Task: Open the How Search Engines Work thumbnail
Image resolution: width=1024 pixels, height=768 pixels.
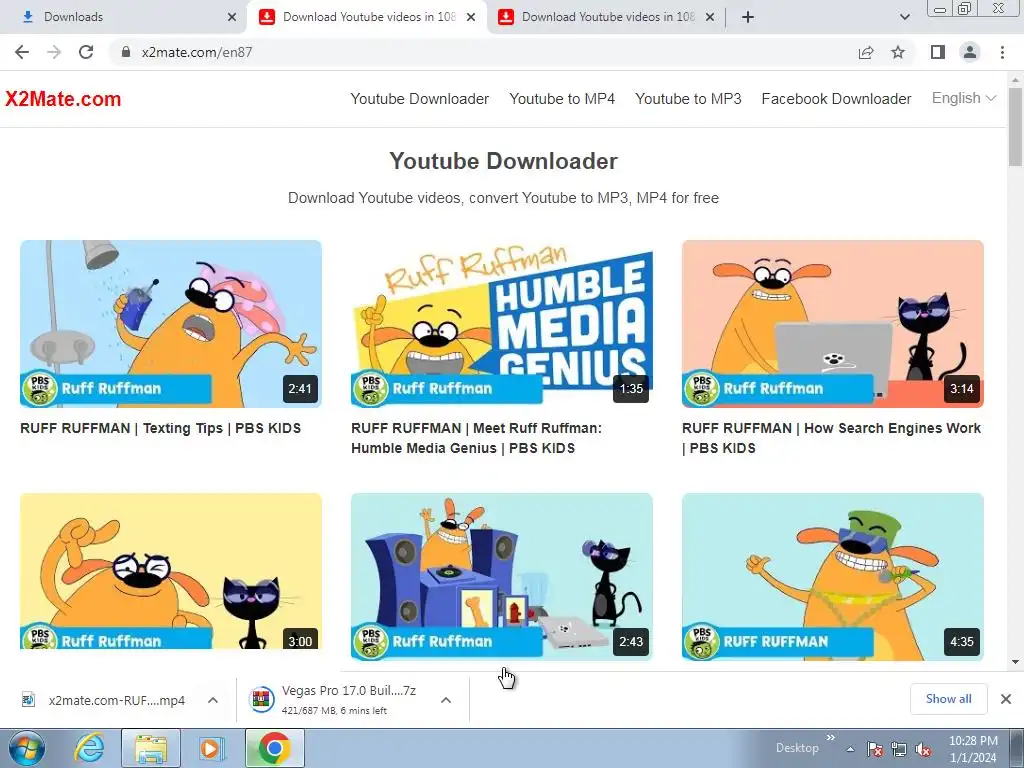Action: tap(833, 324)
